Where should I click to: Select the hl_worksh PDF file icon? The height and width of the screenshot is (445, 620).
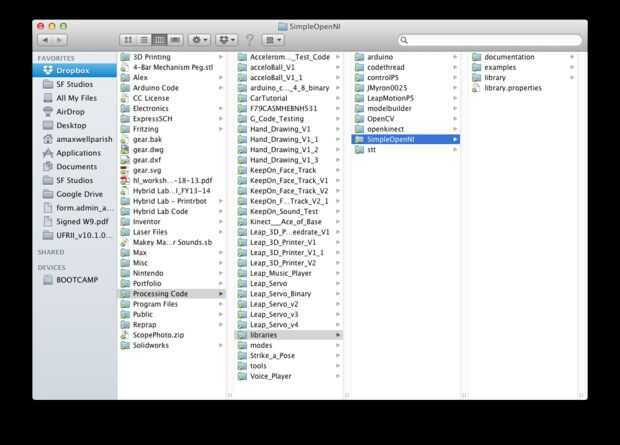[x=125, y=180]
